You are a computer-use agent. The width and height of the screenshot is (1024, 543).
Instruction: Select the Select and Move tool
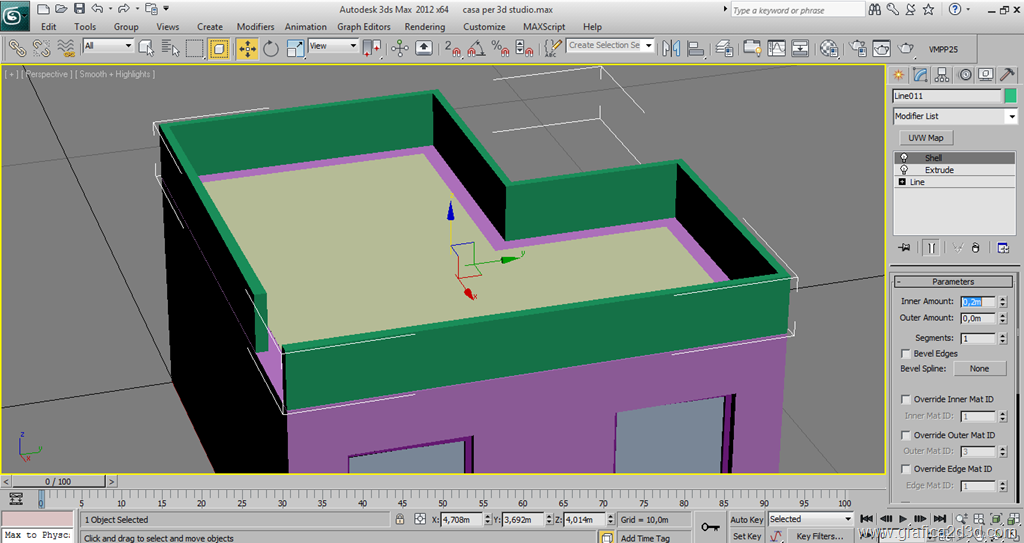coord(247,47)
